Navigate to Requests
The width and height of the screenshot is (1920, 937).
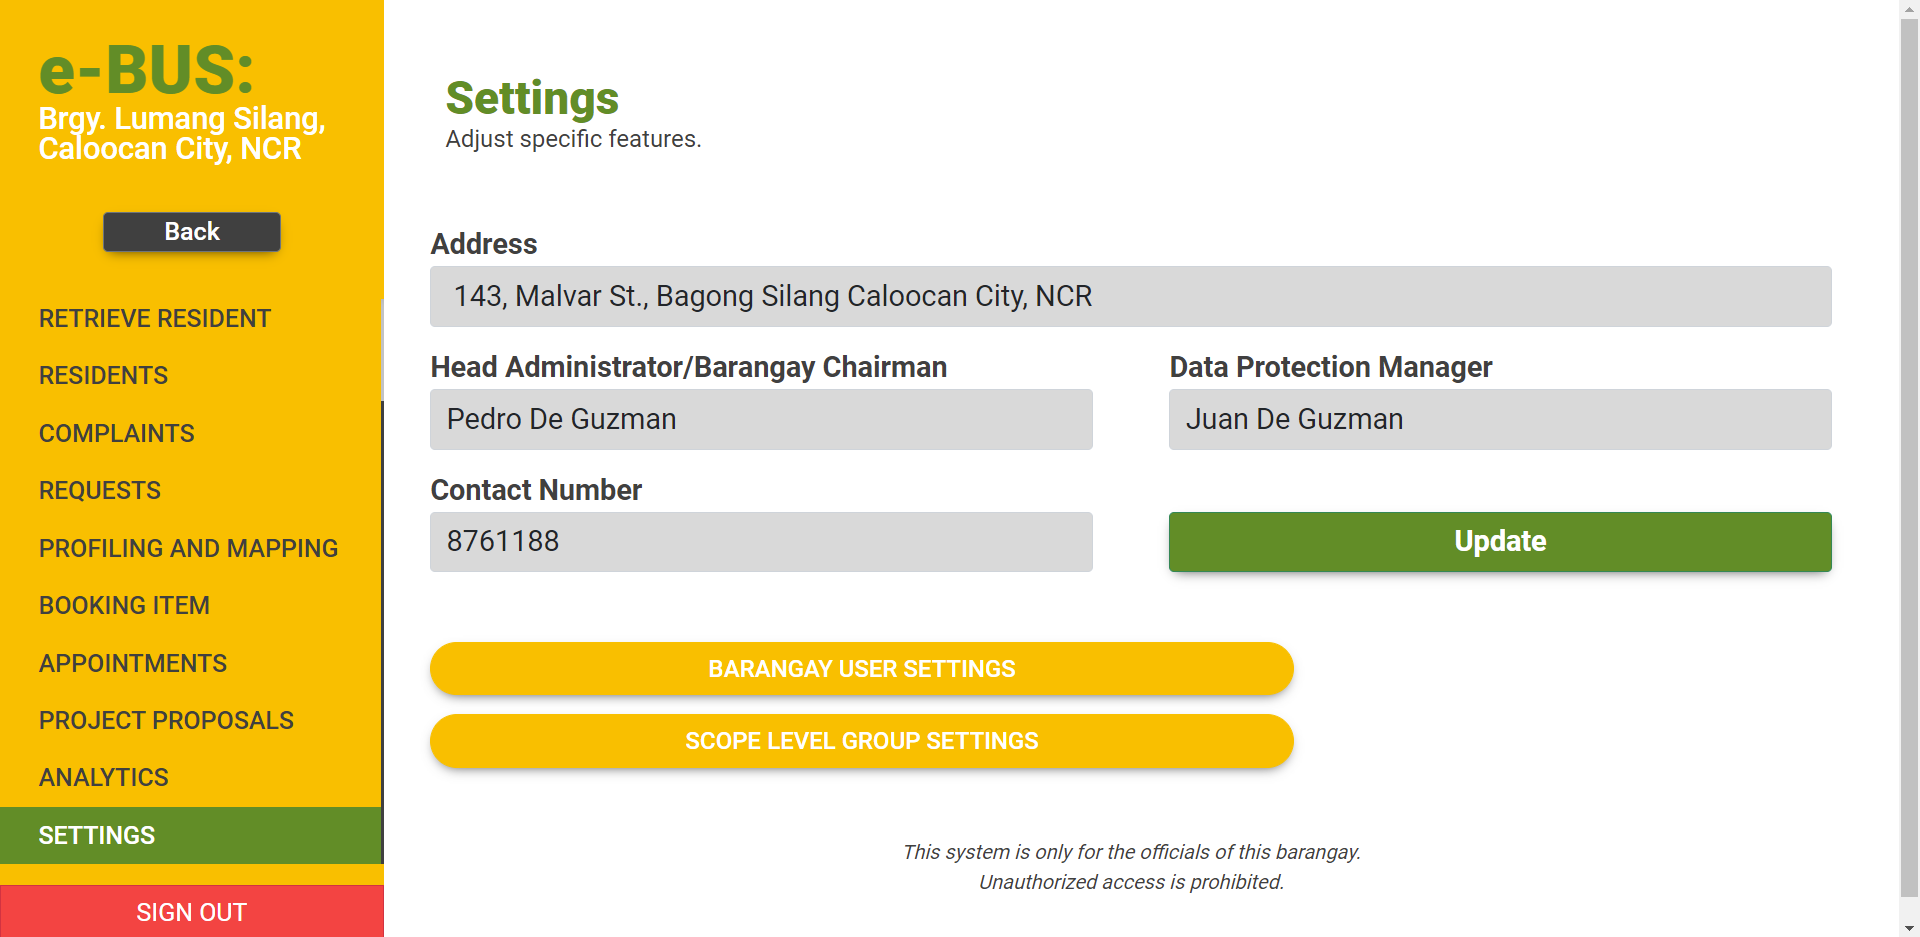100,491
